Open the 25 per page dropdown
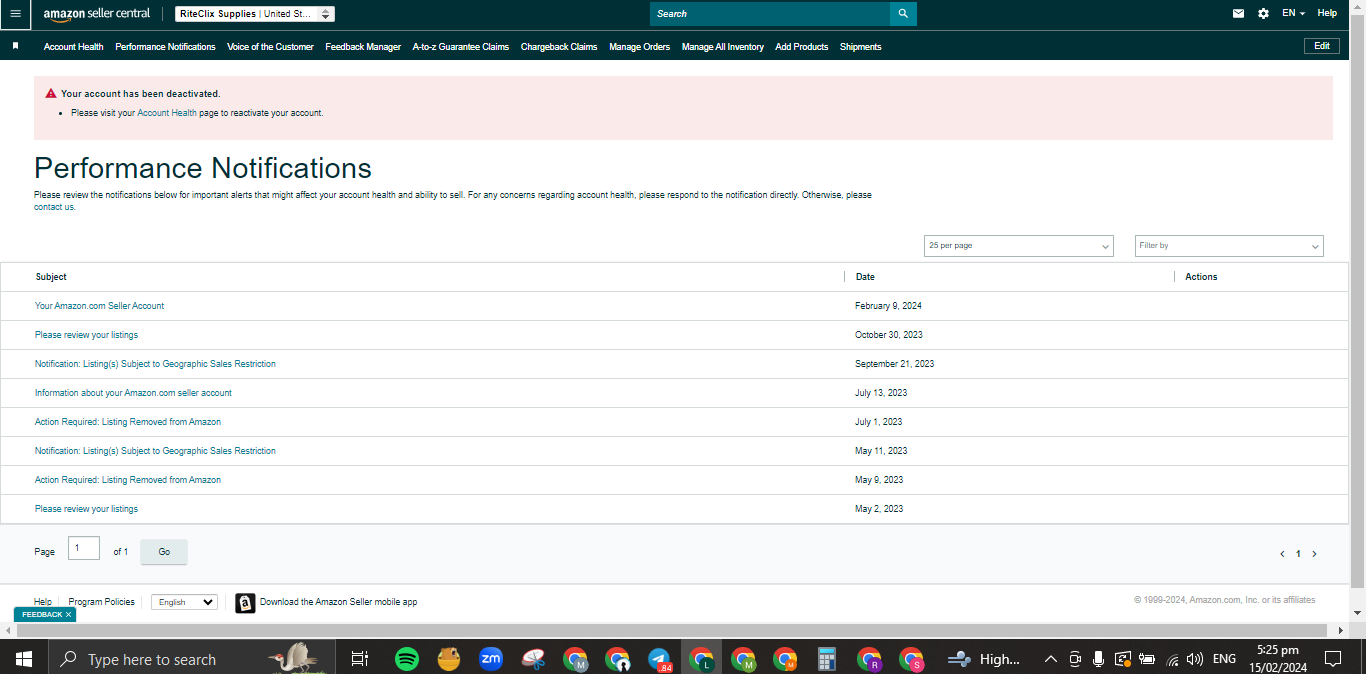 pyautogui.click(x=1018, y=246)
